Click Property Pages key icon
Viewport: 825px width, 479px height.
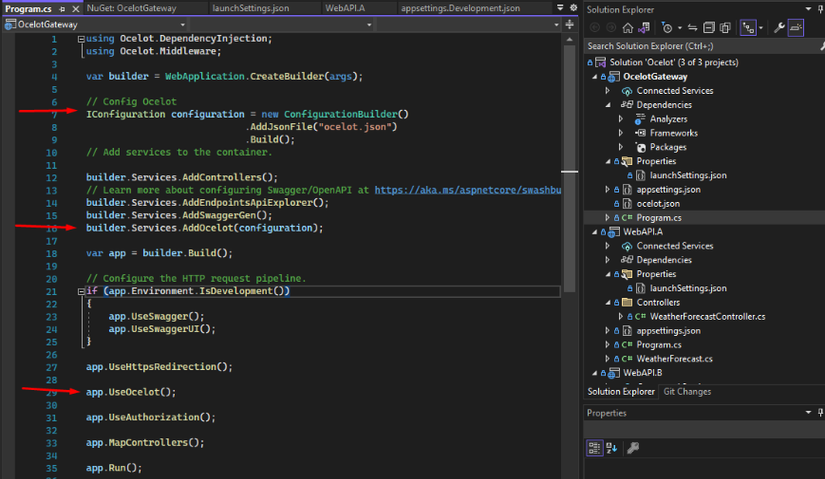click(x=633, y=448)
